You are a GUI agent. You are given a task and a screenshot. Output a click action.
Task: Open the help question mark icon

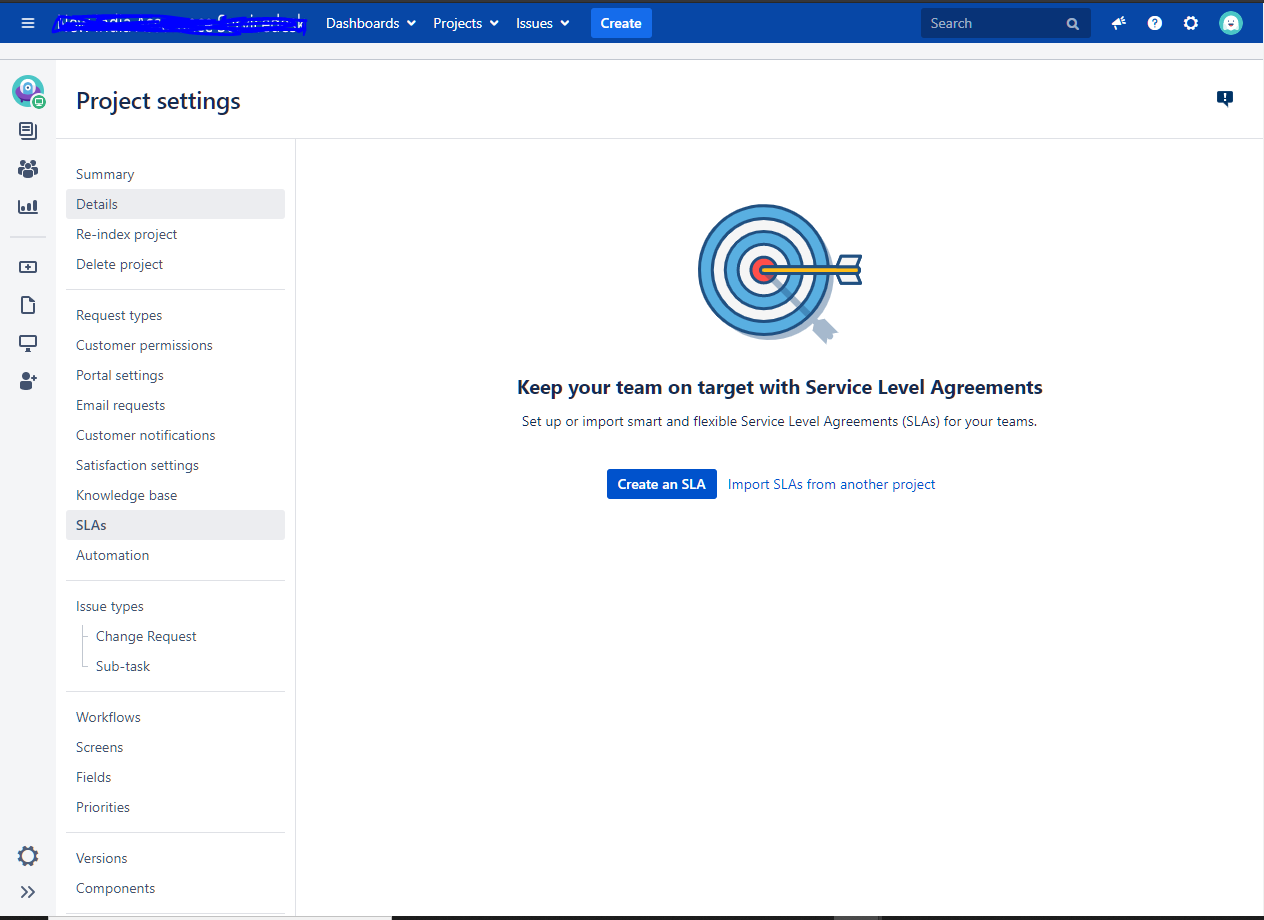(1155, 23)
